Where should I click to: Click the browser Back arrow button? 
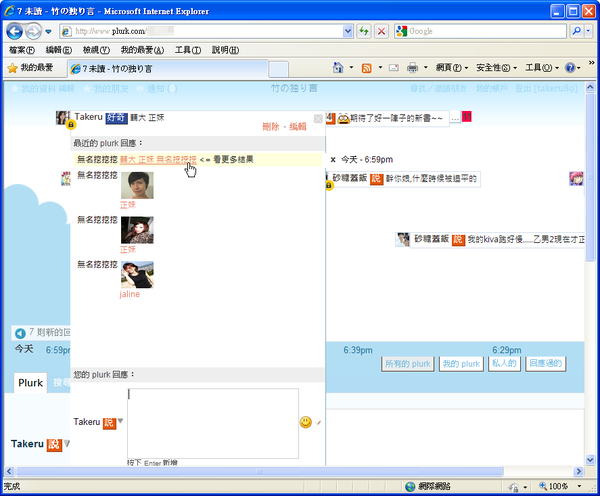tap(15, 31)
